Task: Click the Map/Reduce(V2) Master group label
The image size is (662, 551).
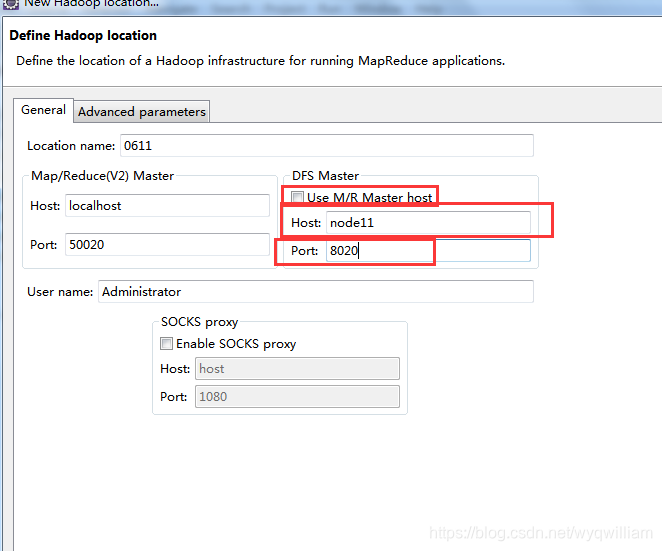Action: tap(103, 176)
